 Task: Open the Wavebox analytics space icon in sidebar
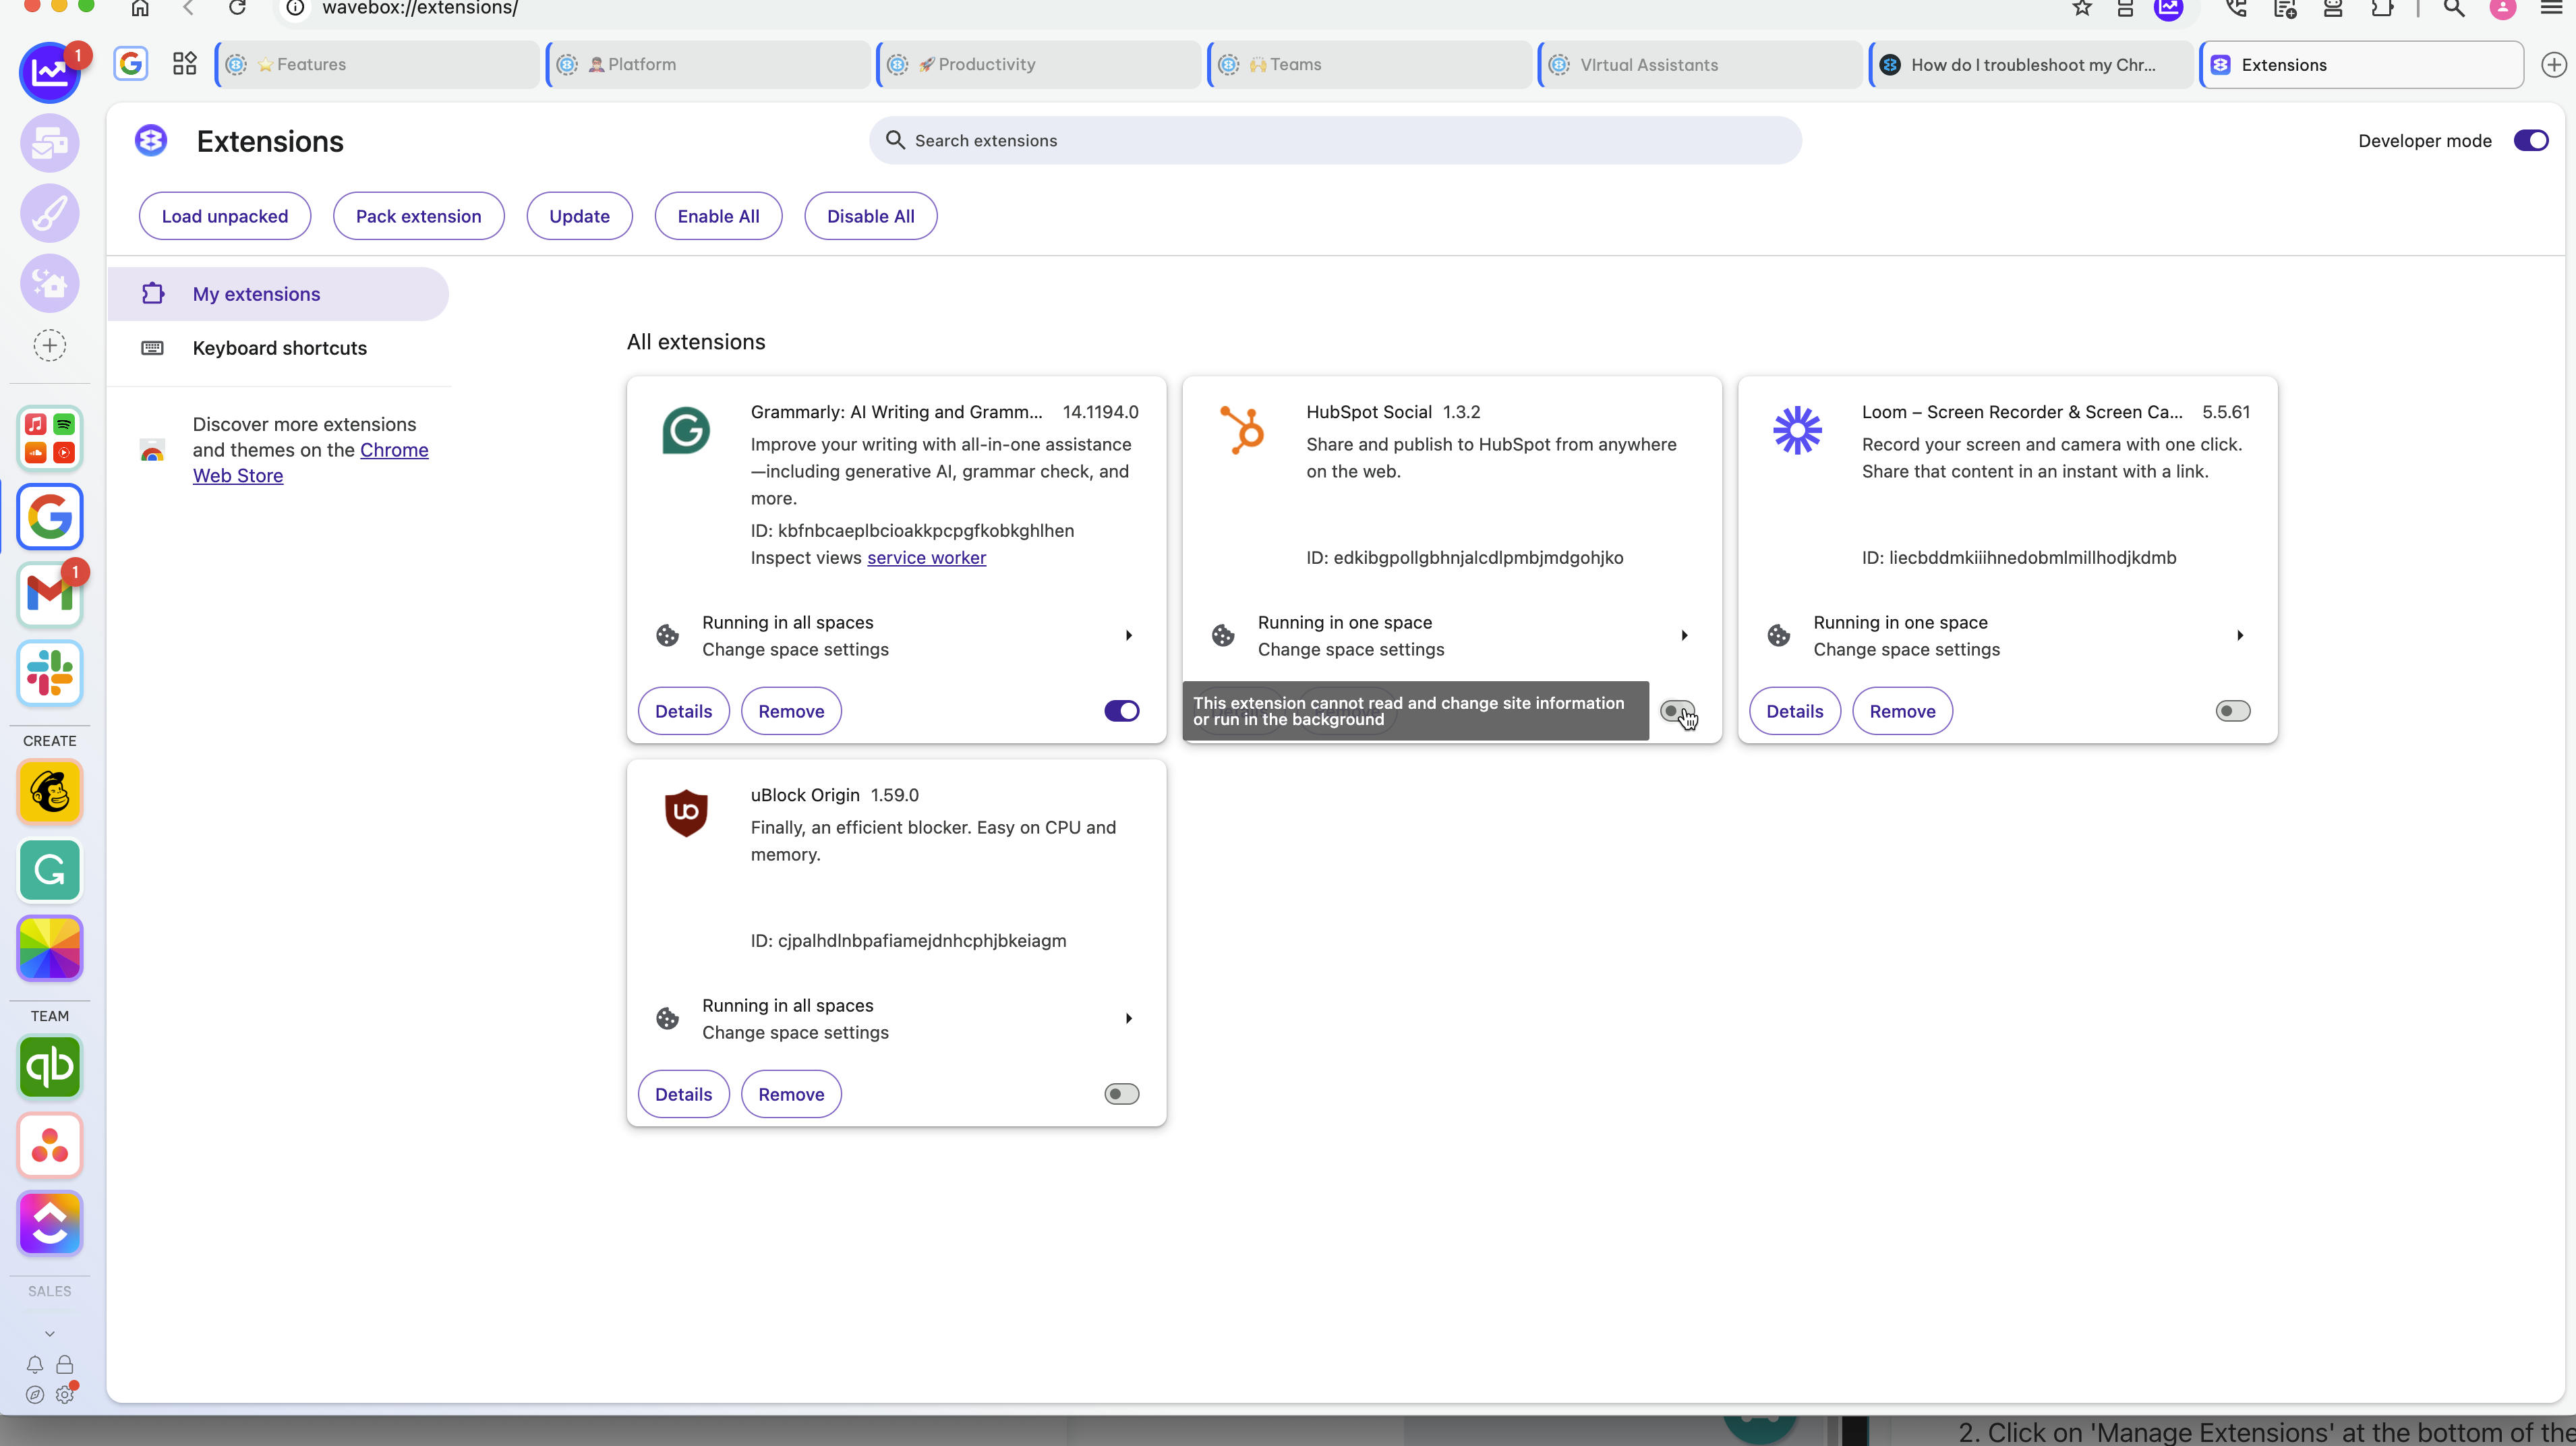point(49,73)
